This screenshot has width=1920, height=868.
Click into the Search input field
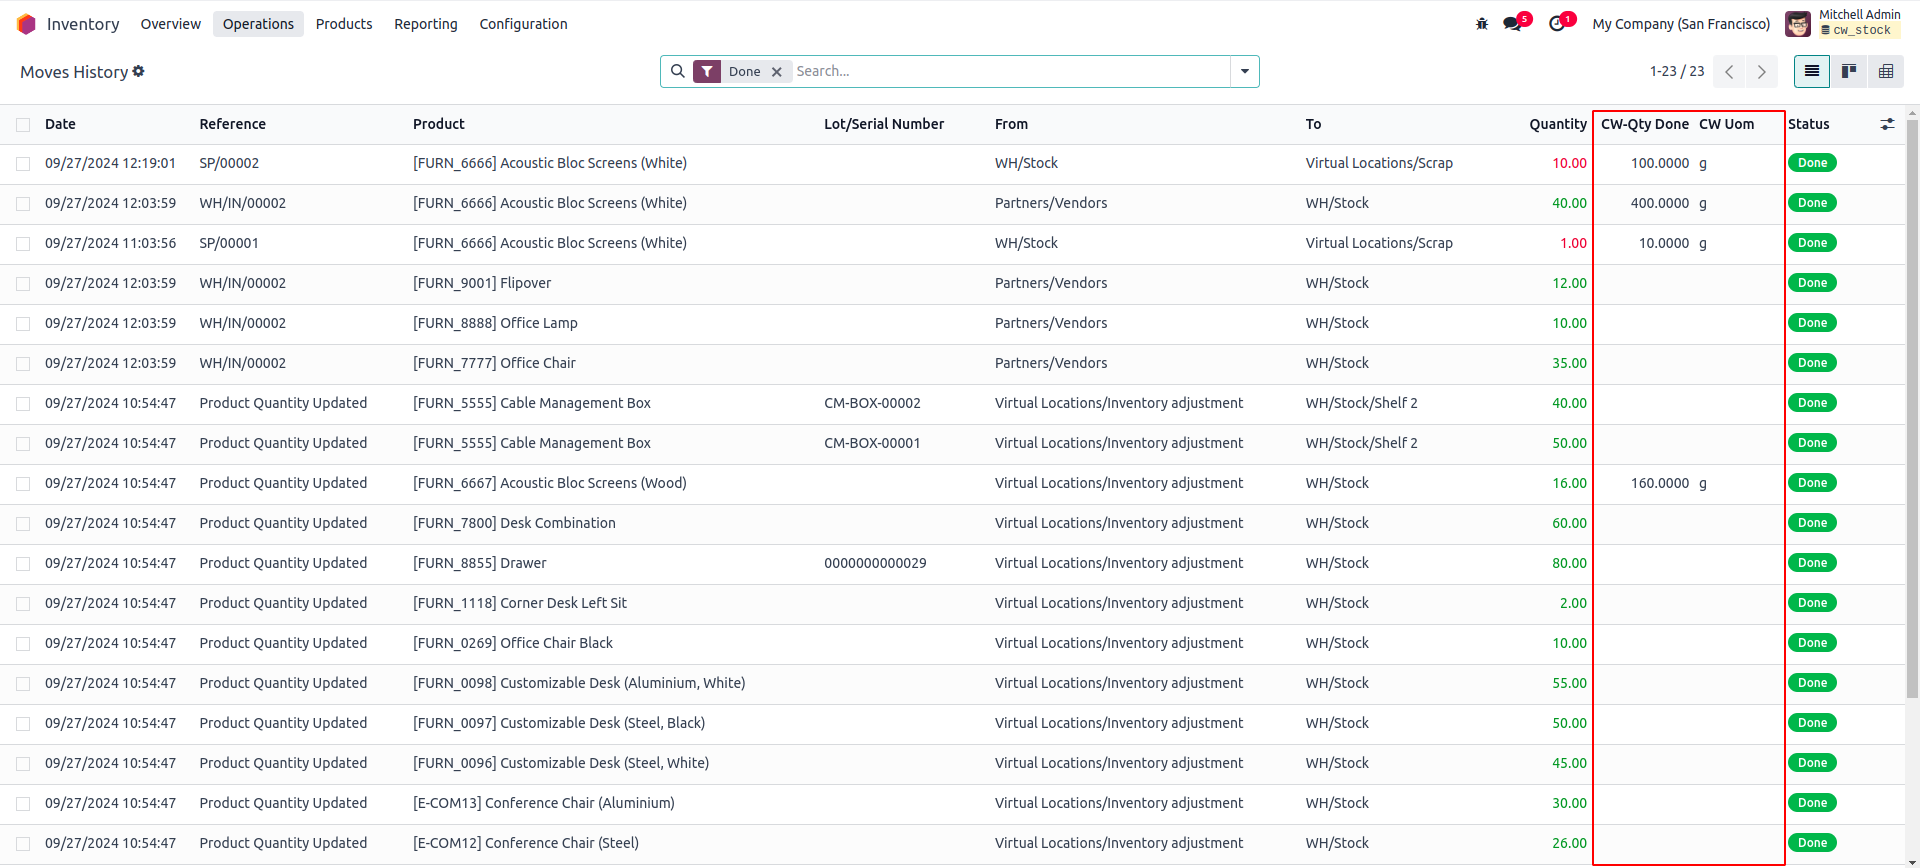(x=1010, y=71)
